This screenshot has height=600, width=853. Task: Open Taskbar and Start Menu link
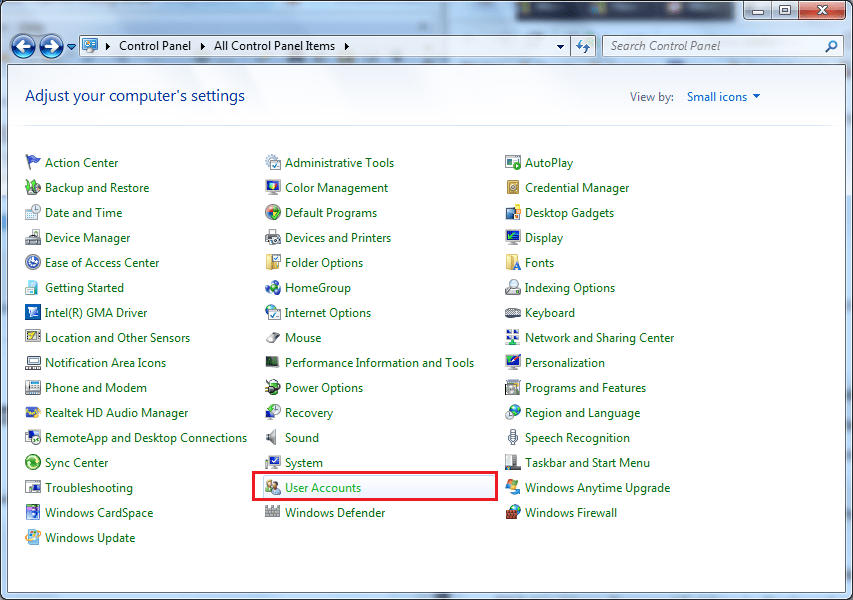point(587,463)
